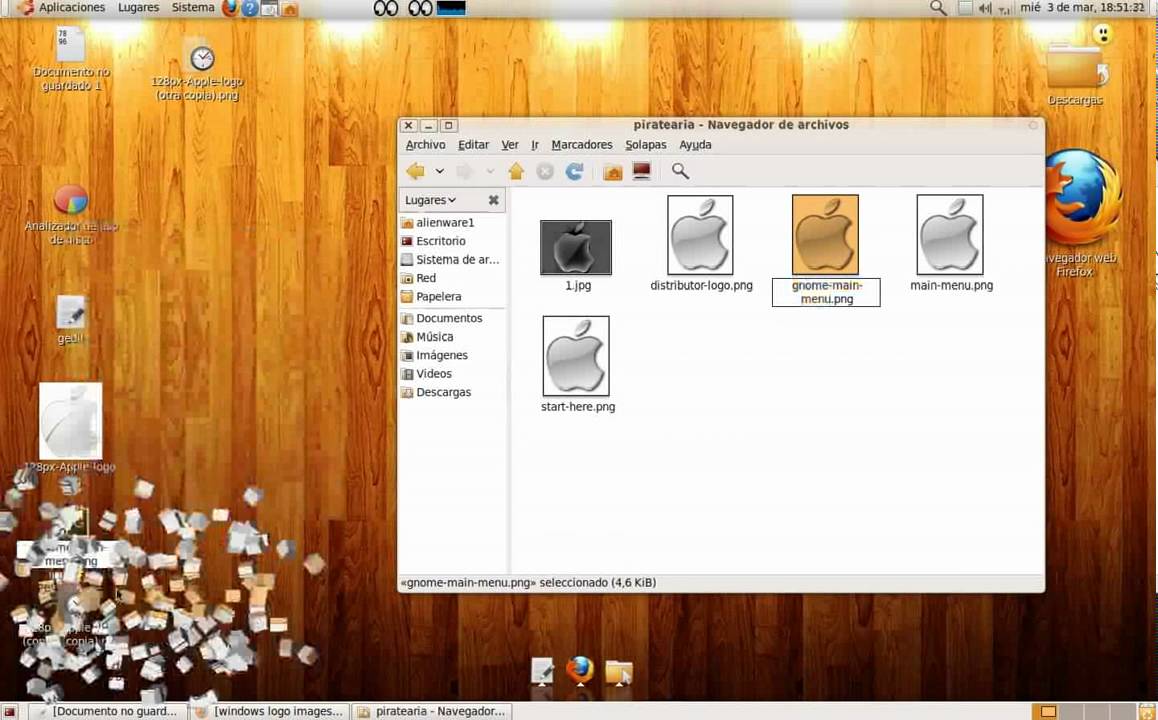1158x720 pixels.
Task: Click the calendar launcher in top panel
Action: (x=270, y=9)
